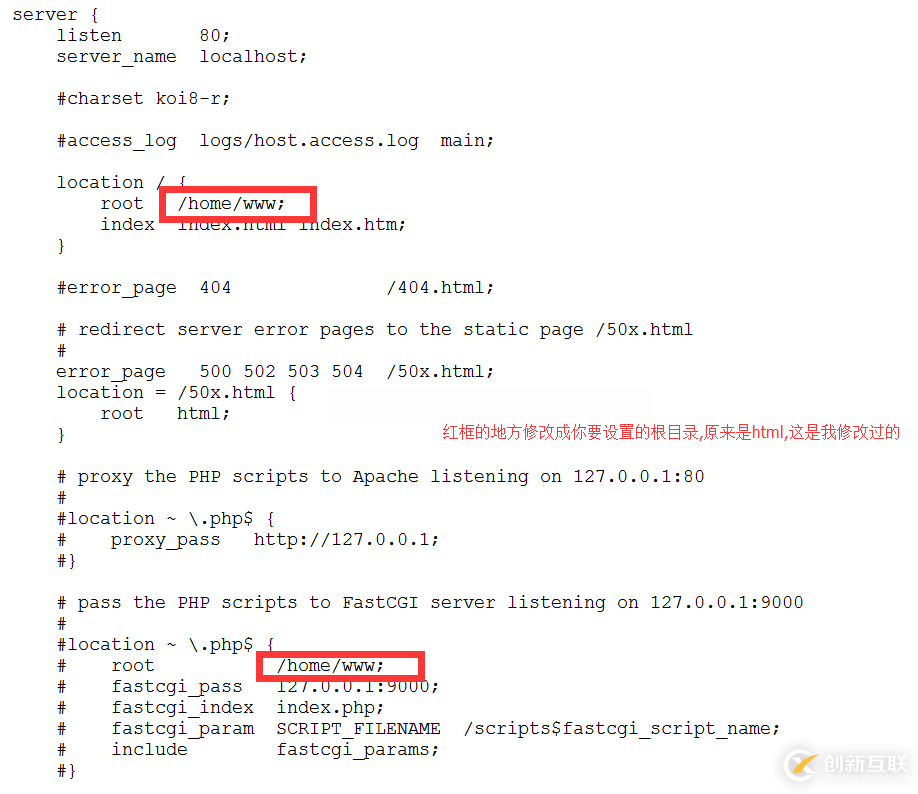
Task: Click the listen 80; line
Action: point(143,36)
